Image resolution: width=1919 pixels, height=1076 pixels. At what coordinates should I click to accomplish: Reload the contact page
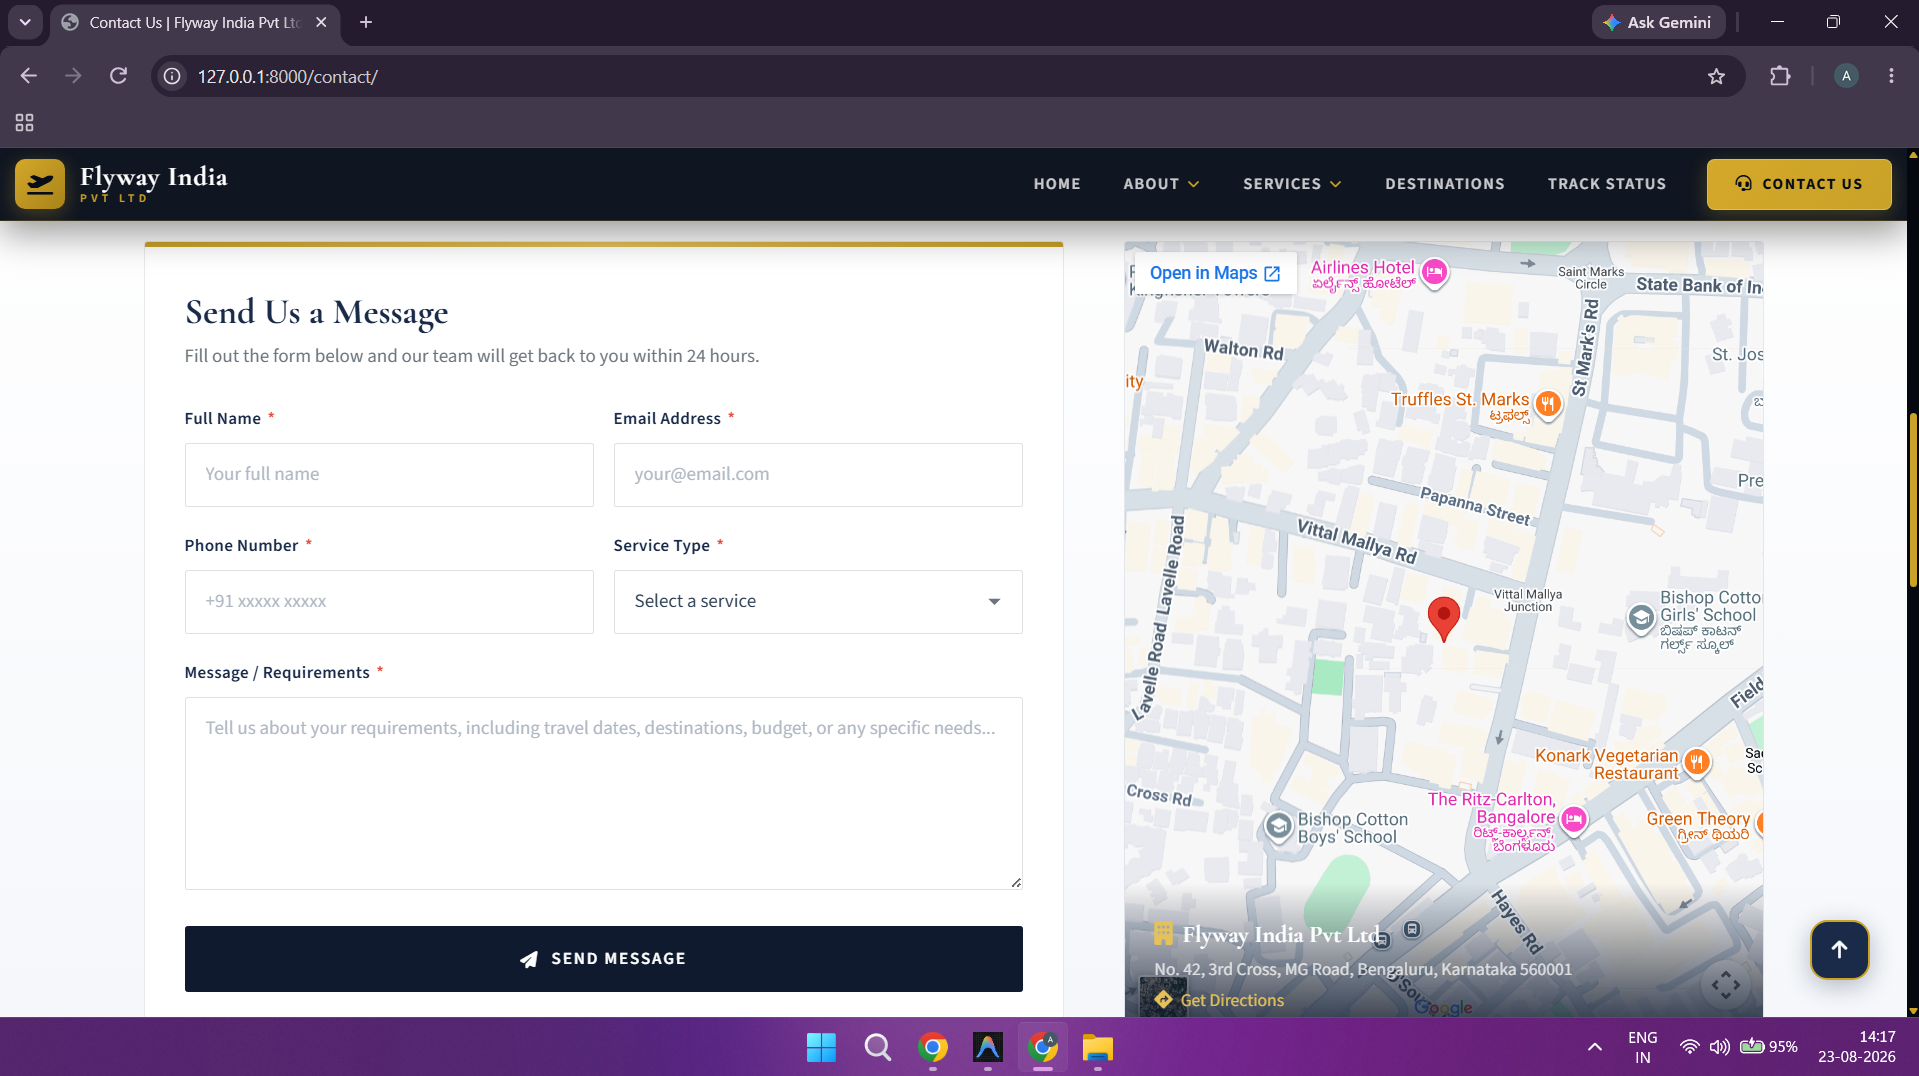(118, 76)
